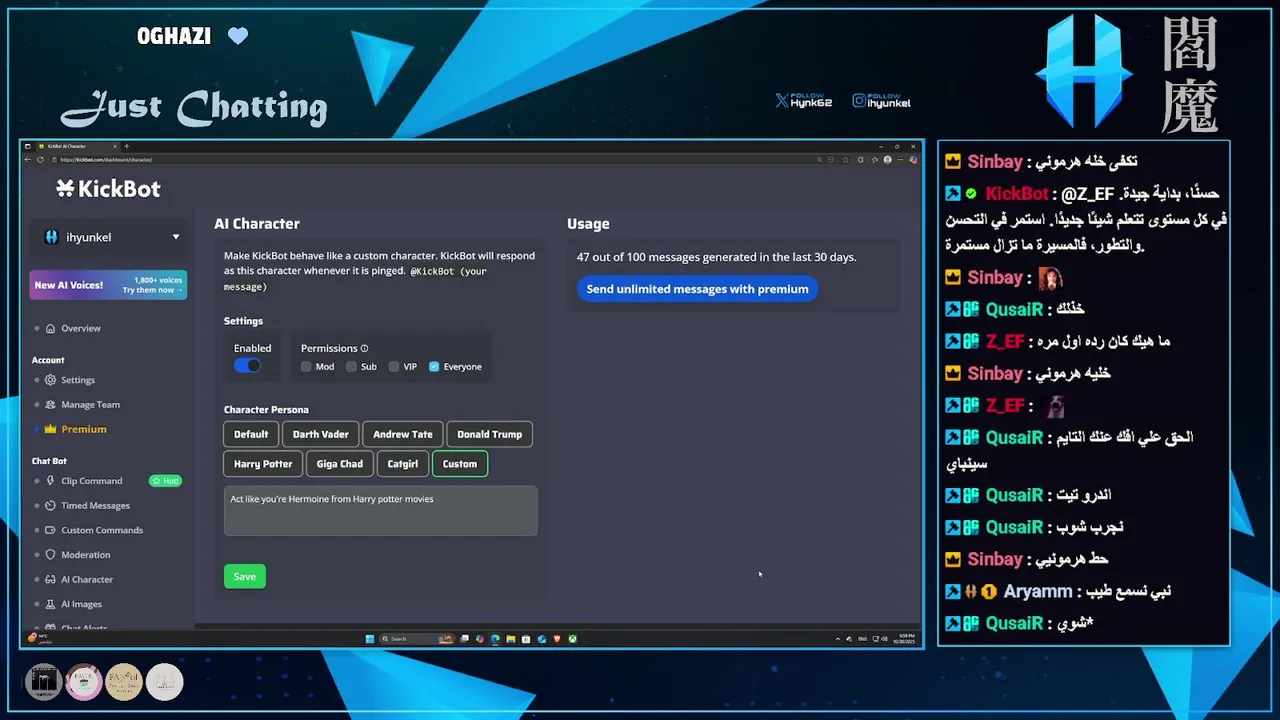1280x720 pixels.
Task: Choose the Andrew Tate persona
Action: coord(403,434)
